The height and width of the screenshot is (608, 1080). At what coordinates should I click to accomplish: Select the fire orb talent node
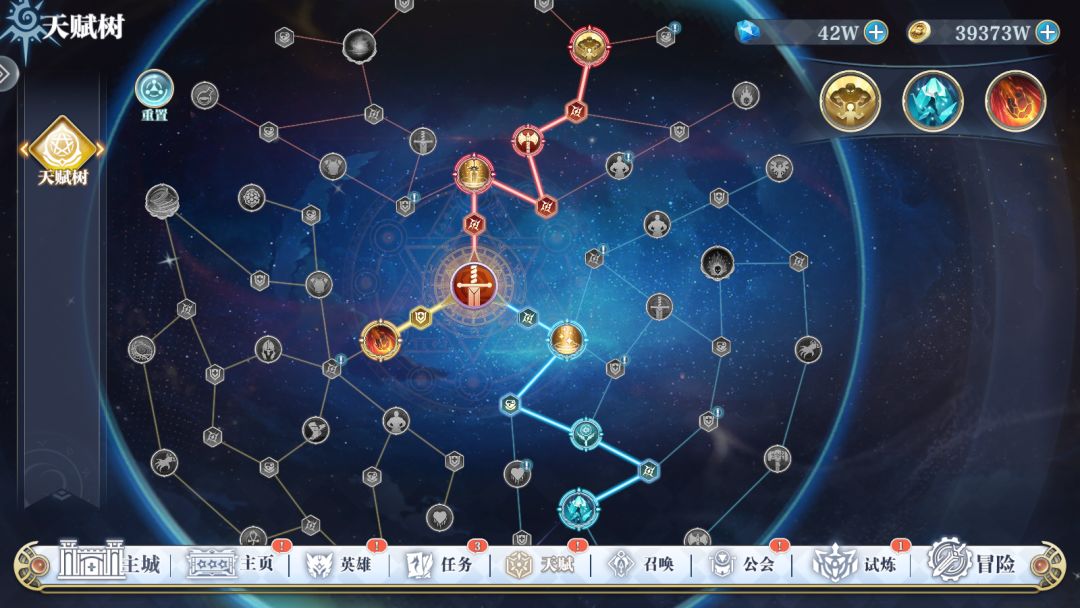click(x=380, y=340)
